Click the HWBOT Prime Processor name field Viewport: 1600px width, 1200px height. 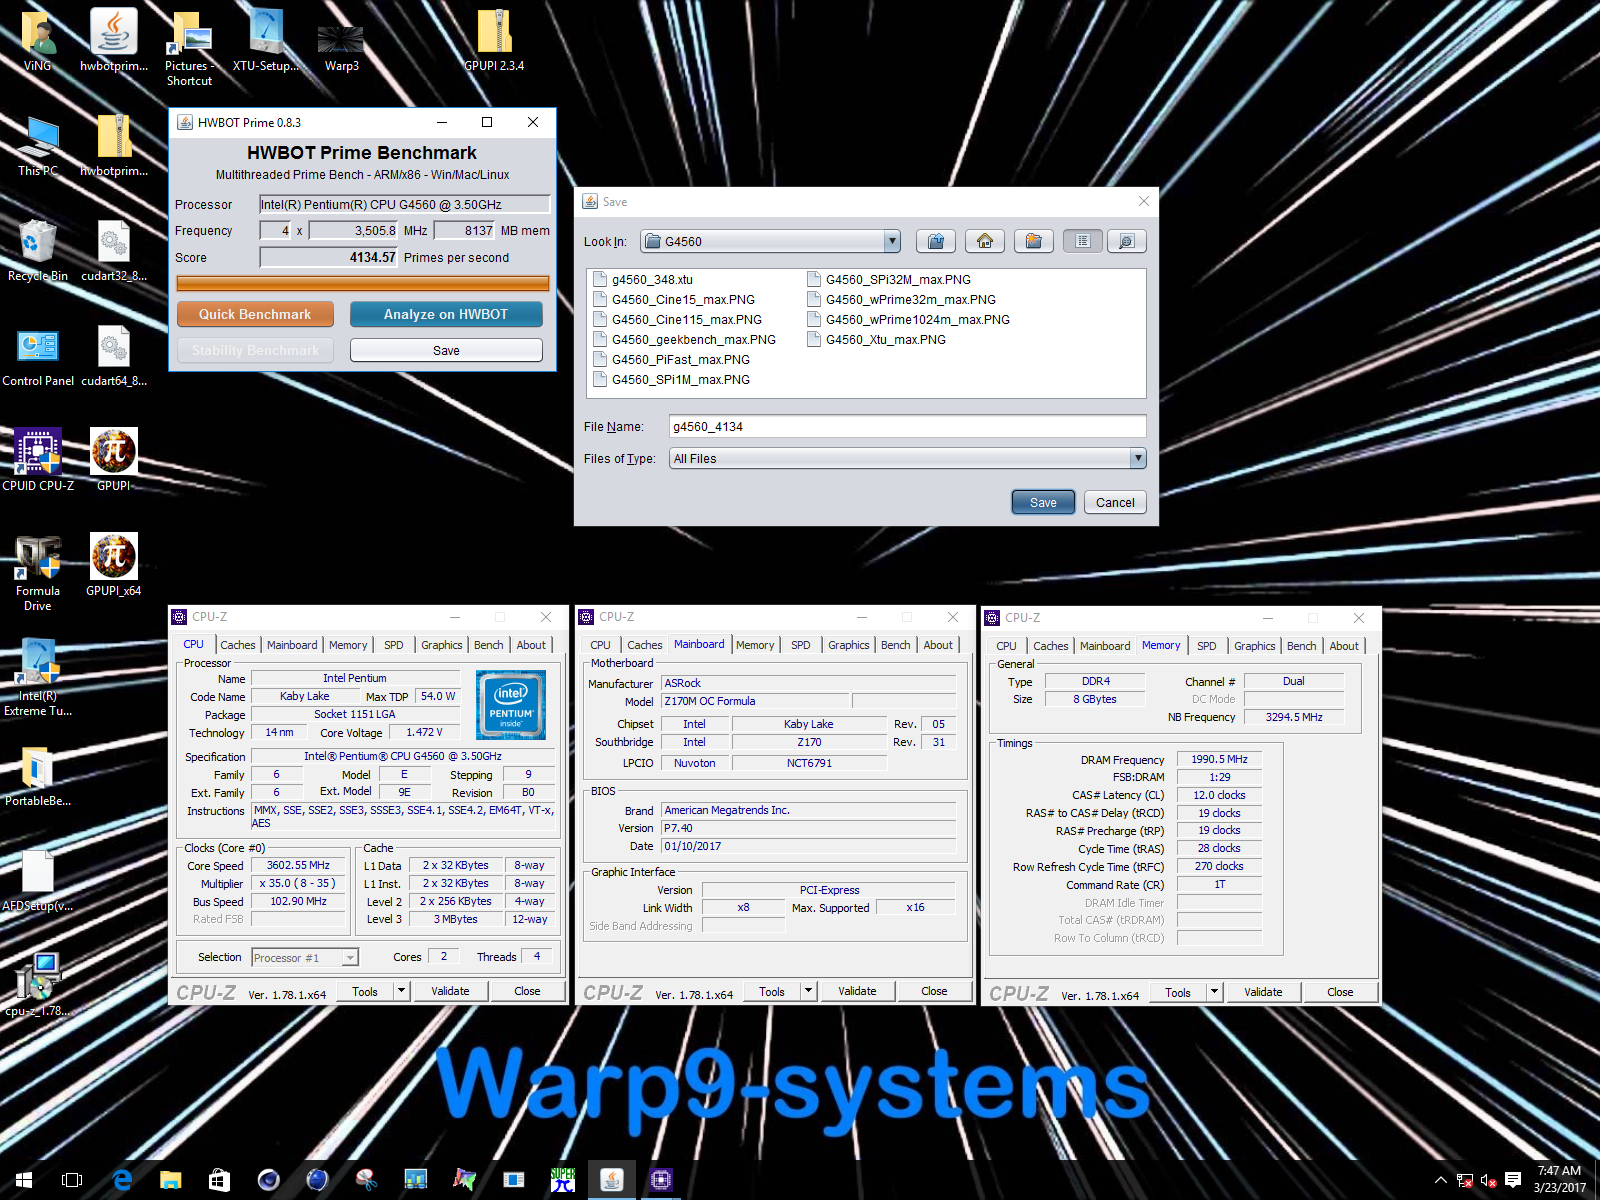click(x=405, y=204)
